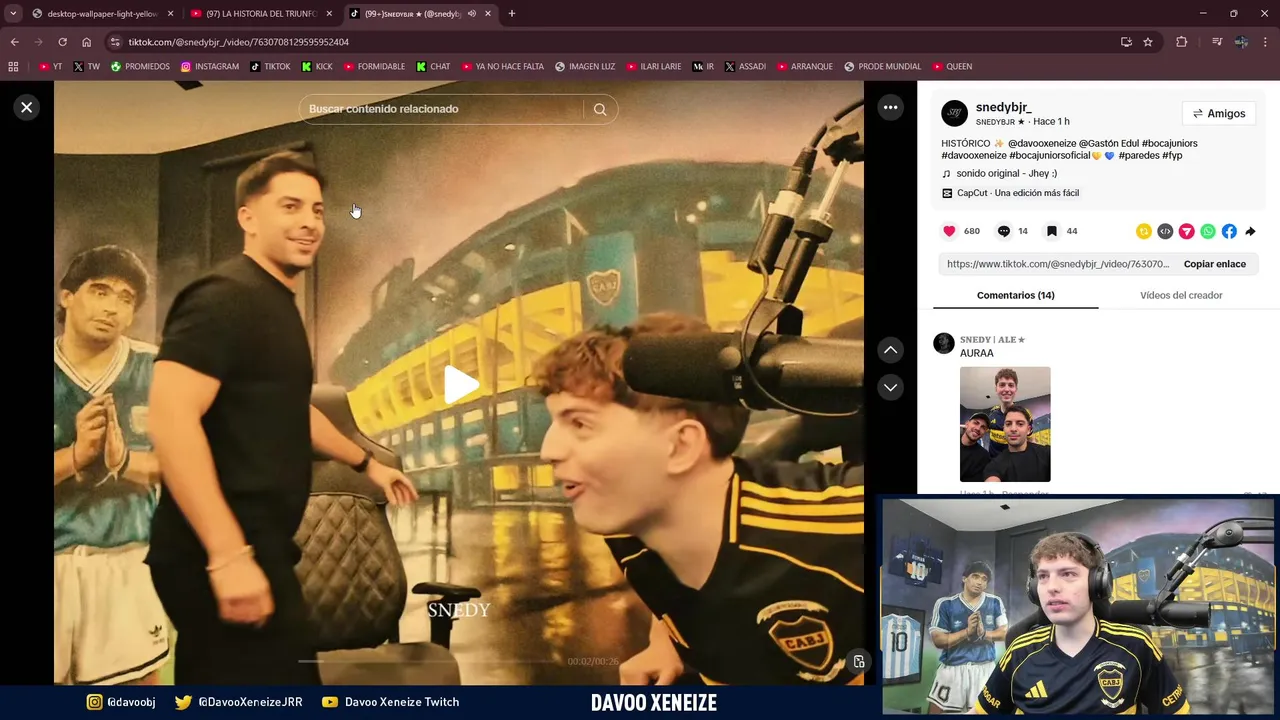This screenshot has width=1280, height=720.
Task: Click the address bar URL
Action: coord(239,42)
